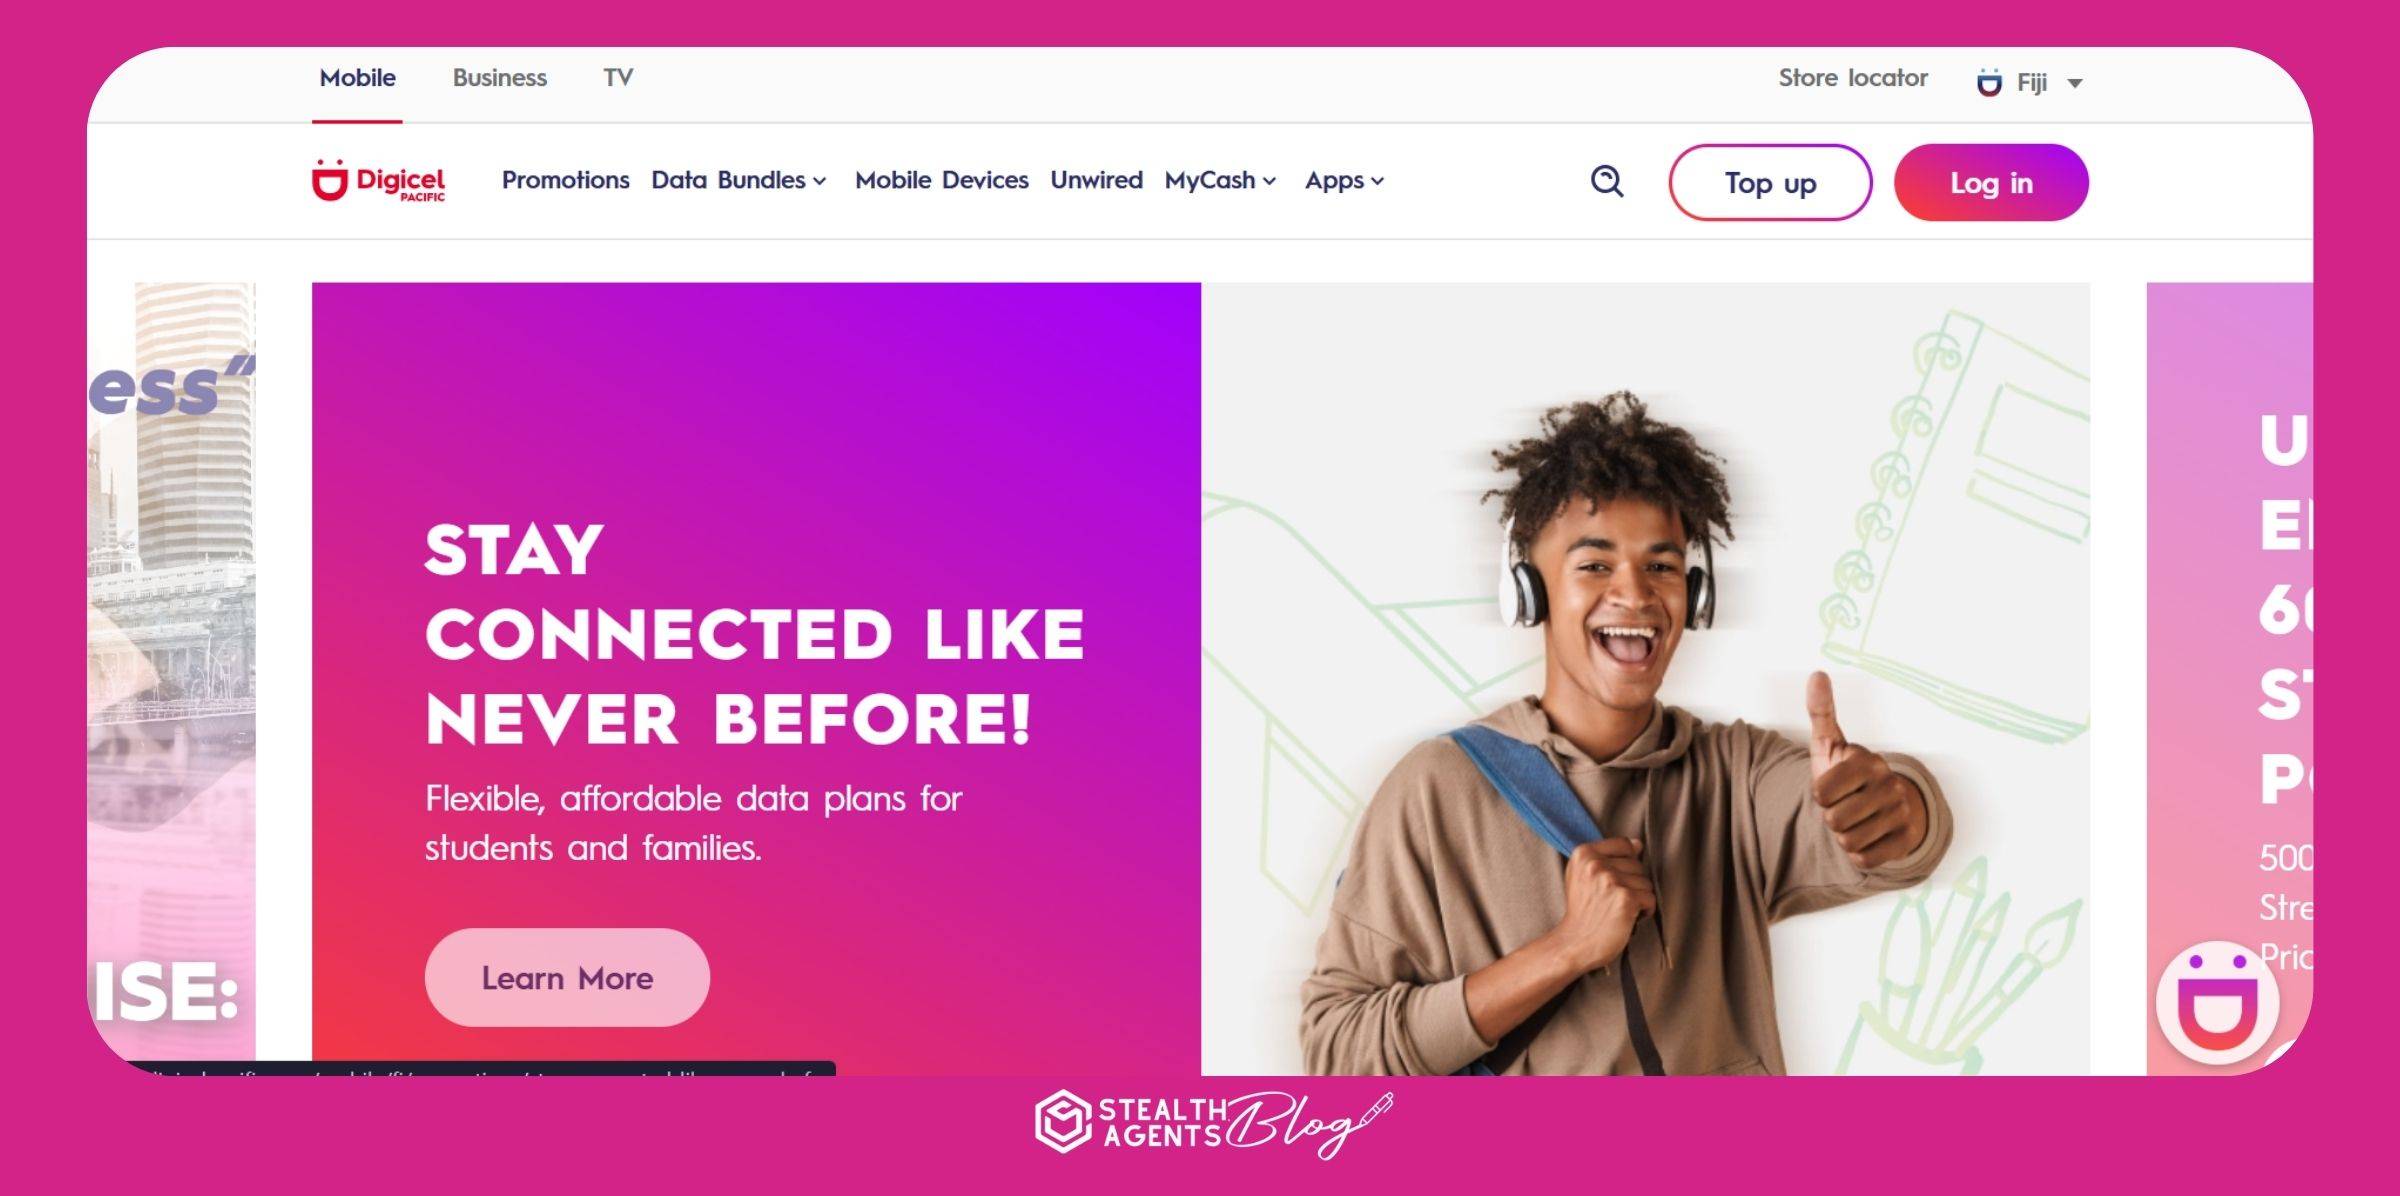Open the Promotions page

[565, 180]
